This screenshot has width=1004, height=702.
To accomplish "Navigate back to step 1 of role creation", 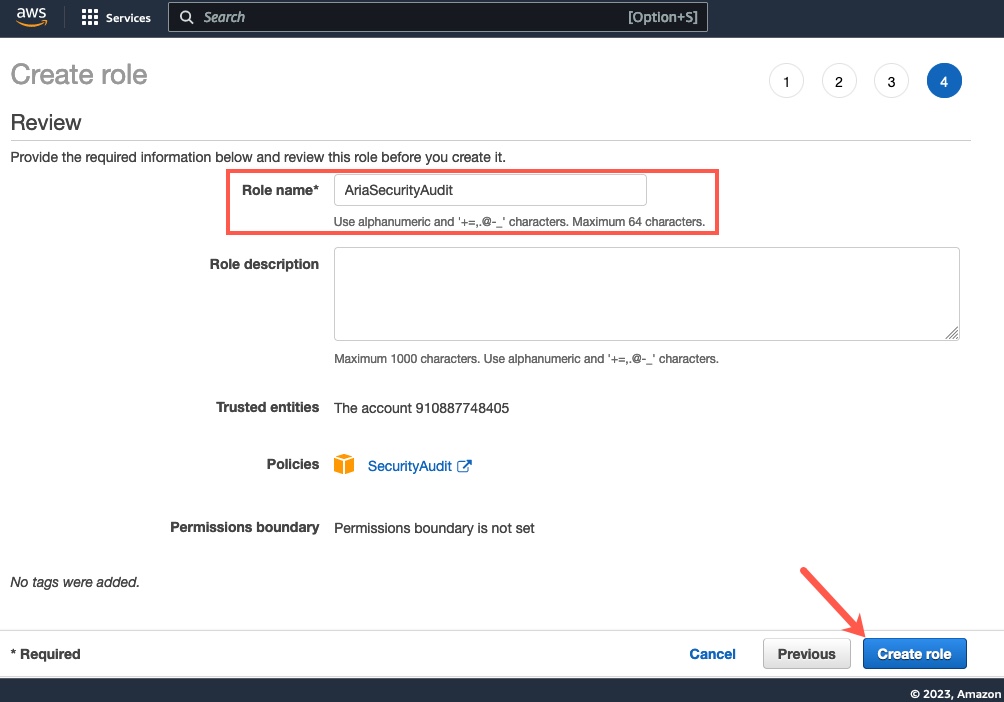I will click(x=786, y=80).
